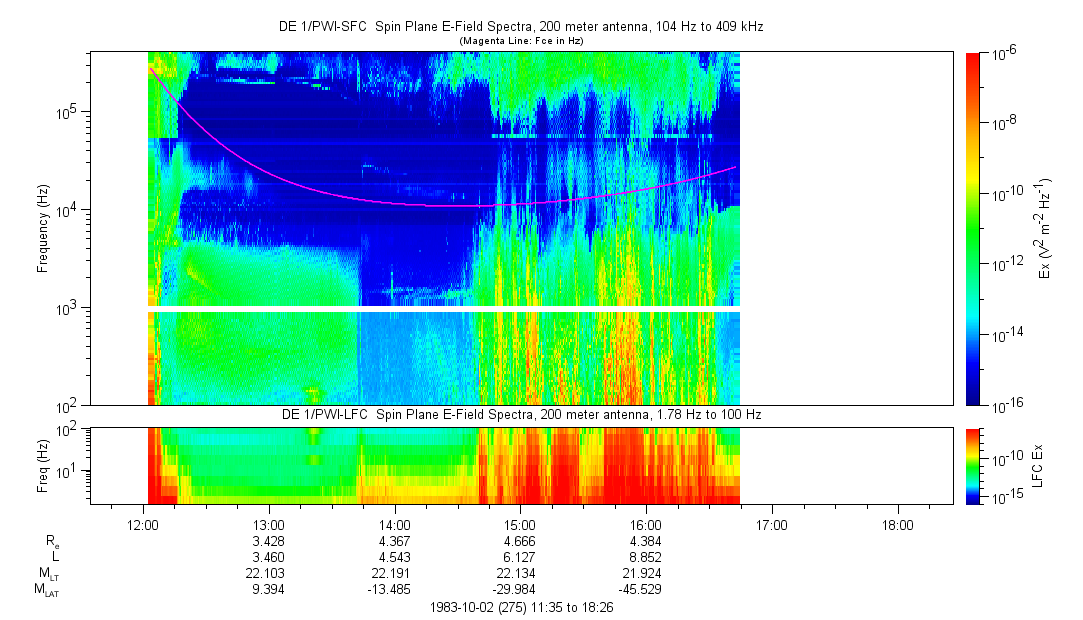This screenshot has width=1083, height=620.
Task: Select the 18:00 time axis tick label
Action: pos(898,524)
